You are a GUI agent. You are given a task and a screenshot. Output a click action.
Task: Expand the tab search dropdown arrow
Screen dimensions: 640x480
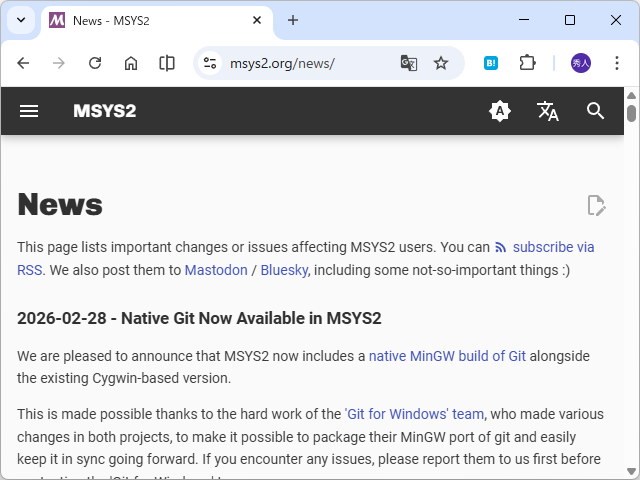point(21,20)
